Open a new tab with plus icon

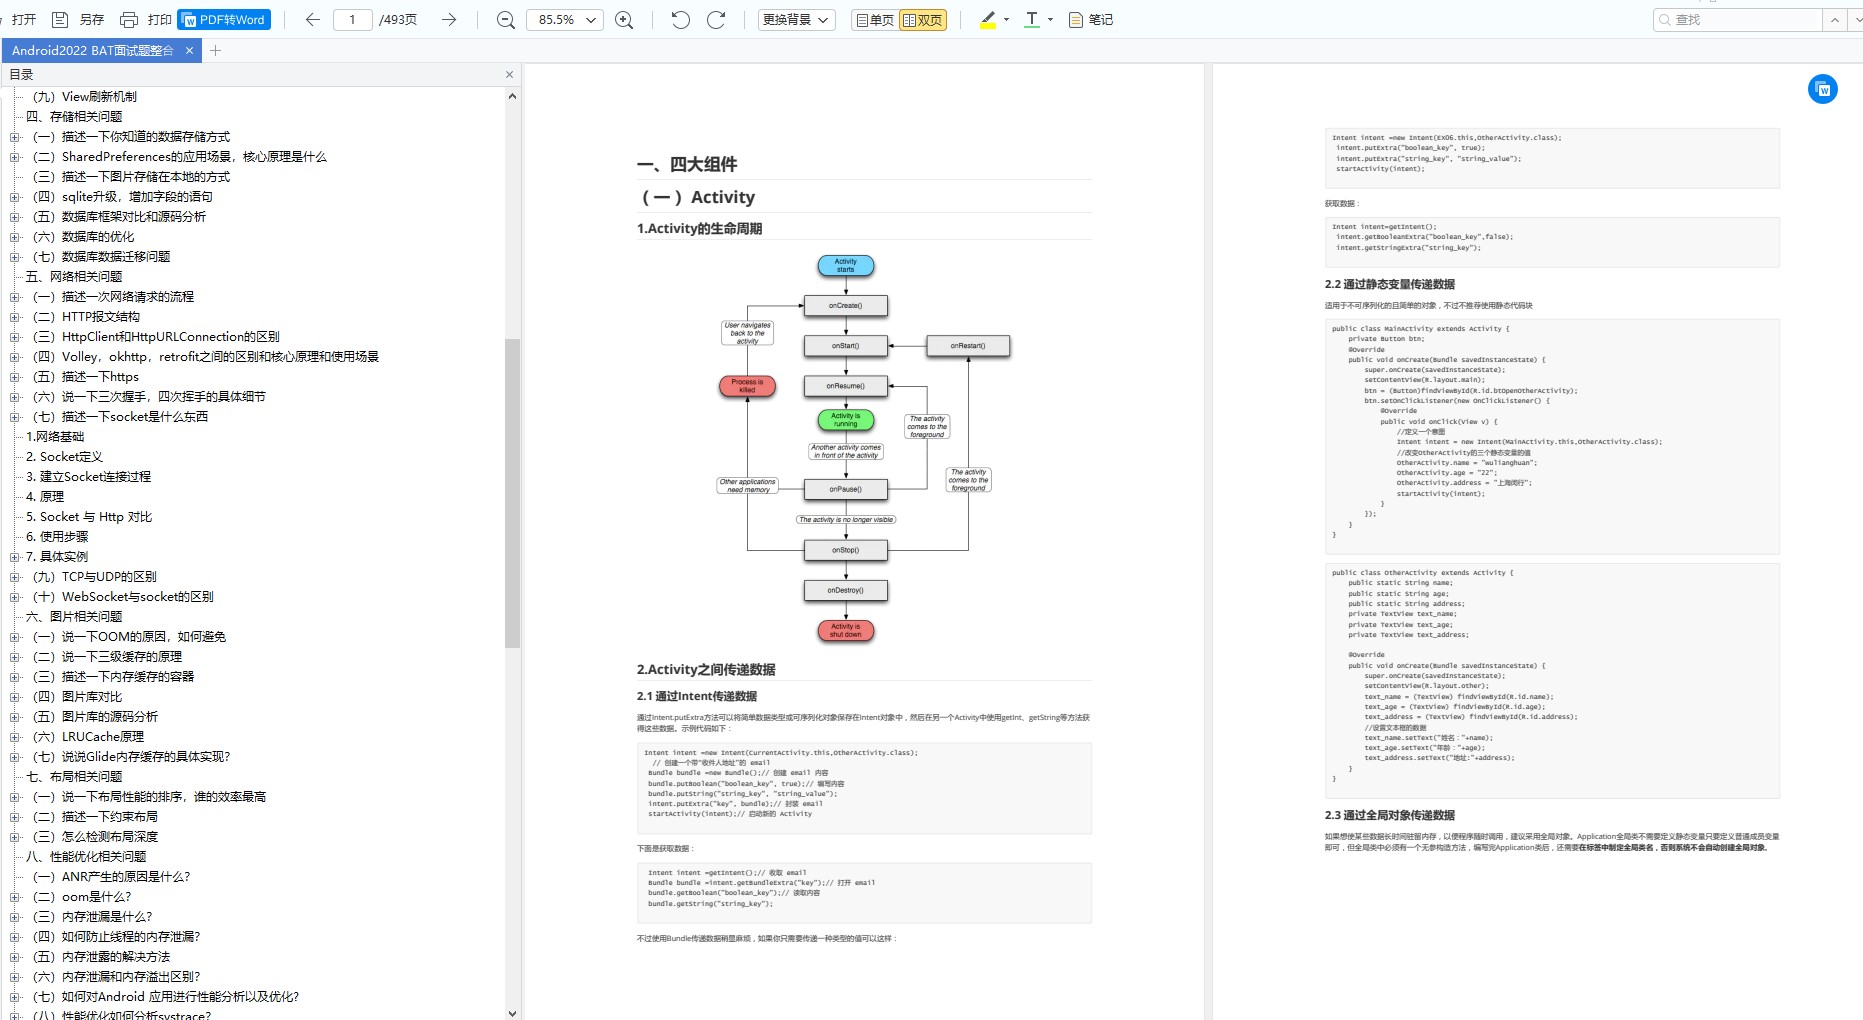[215, 50]
